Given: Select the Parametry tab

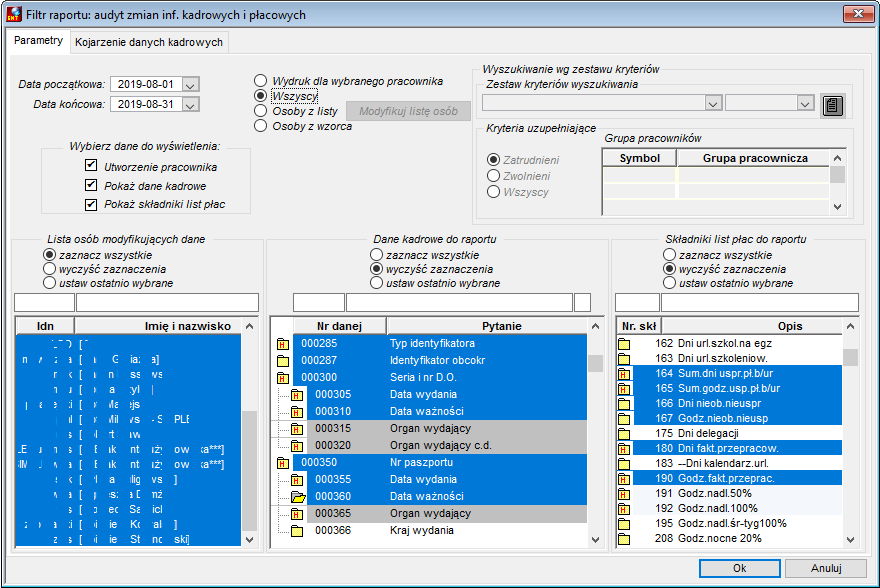Looking at the screenshot, I should click(38, 40).
